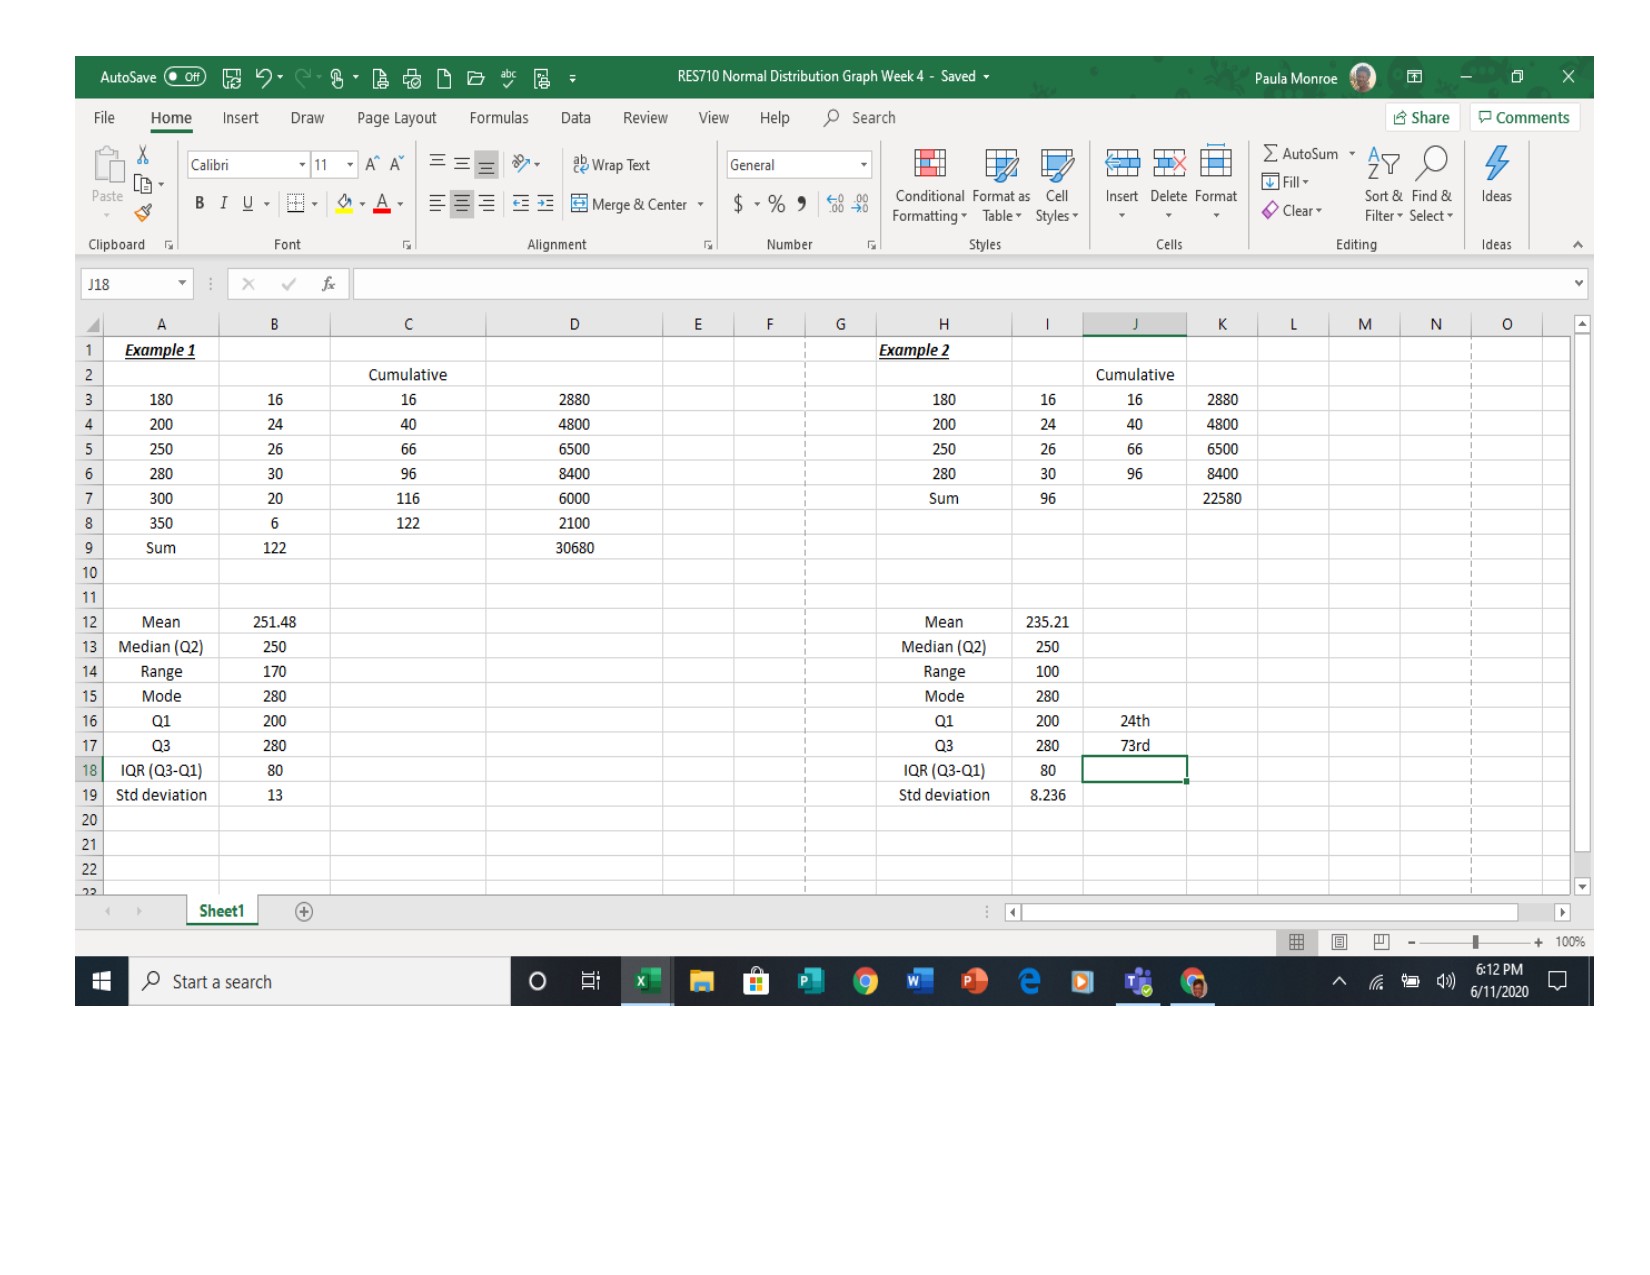Click the Cut scissors icon
1650x1275 pixels.
pos(143,154)
